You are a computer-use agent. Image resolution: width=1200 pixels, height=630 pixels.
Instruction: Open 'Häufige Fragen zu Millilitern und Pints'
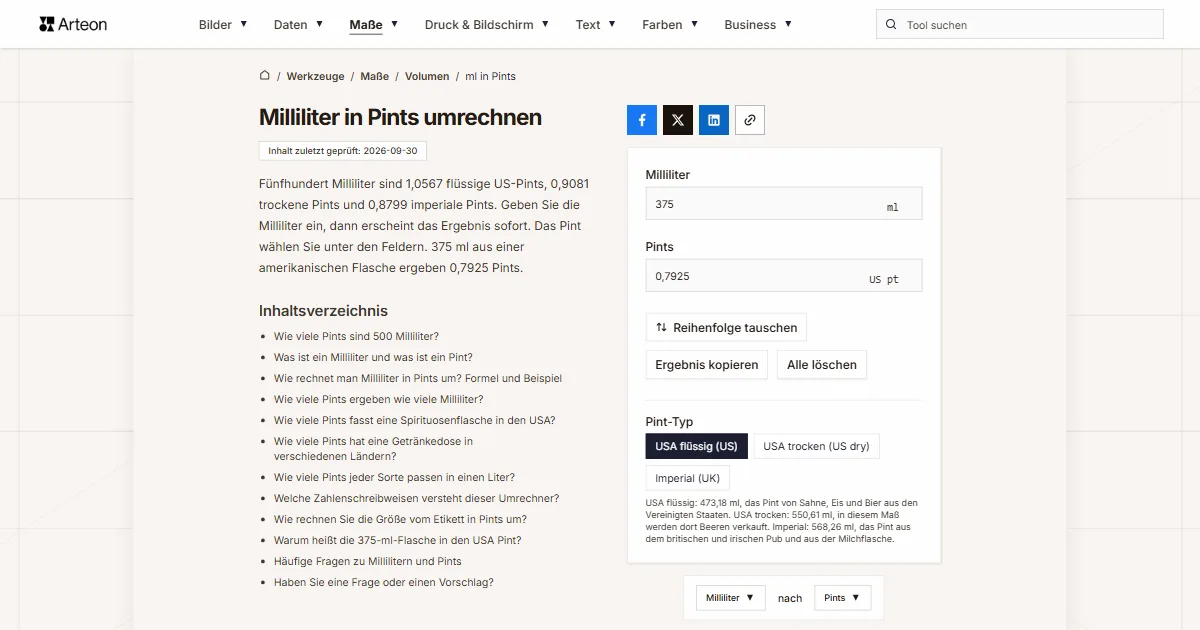368,561
